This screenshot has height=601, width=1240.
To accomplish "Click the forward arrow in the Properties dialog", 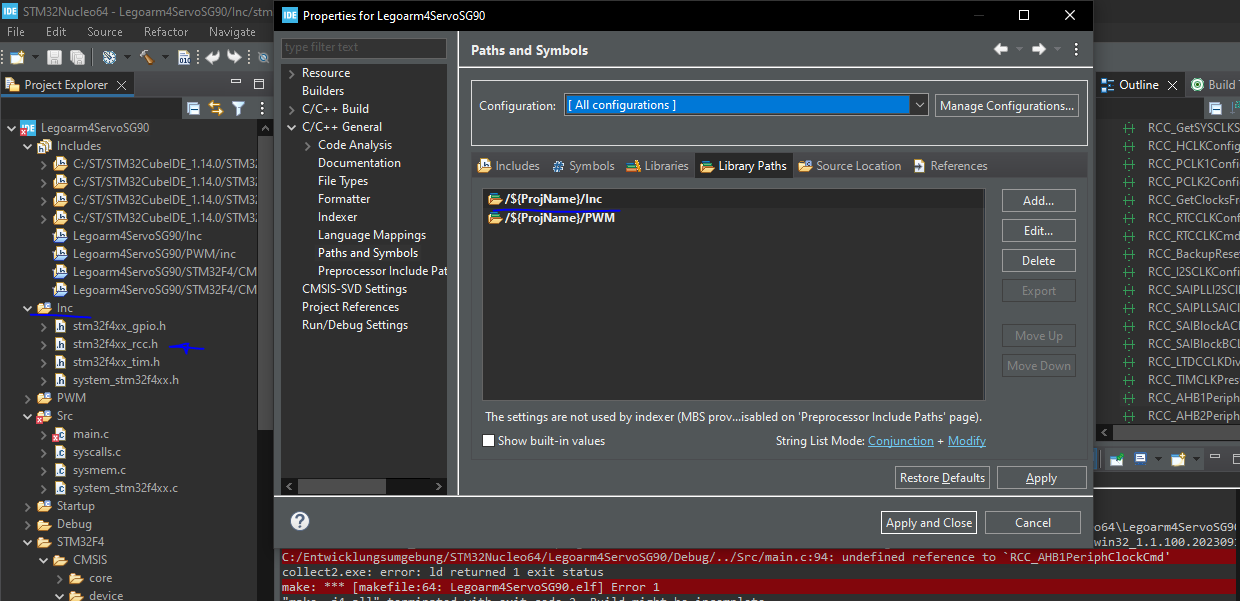I will (x=1039, y=49).
